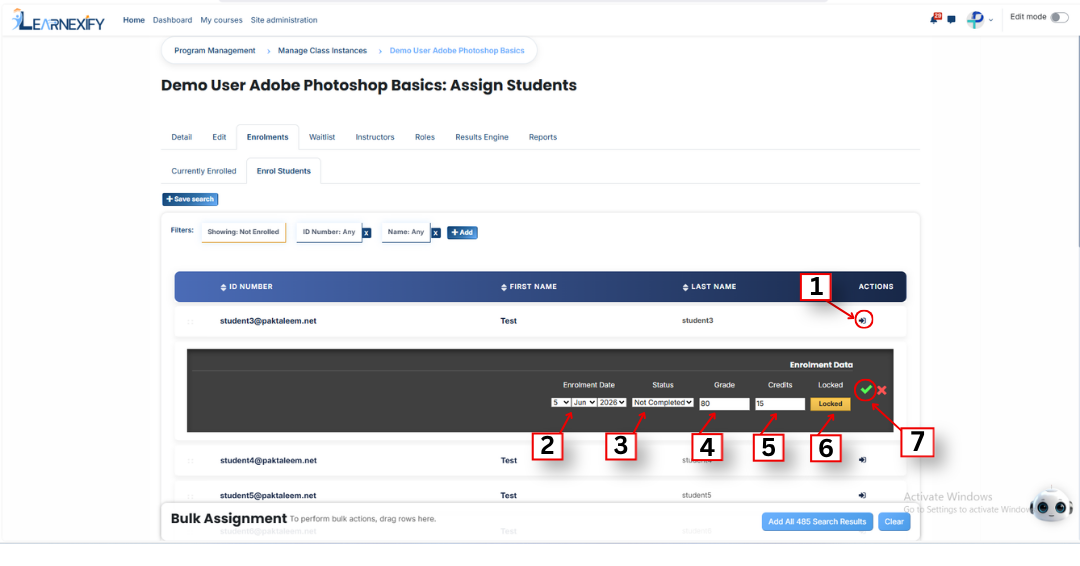1080x566 pixels.
Task: Switch to the Roles tab
Action: (424, 137)
